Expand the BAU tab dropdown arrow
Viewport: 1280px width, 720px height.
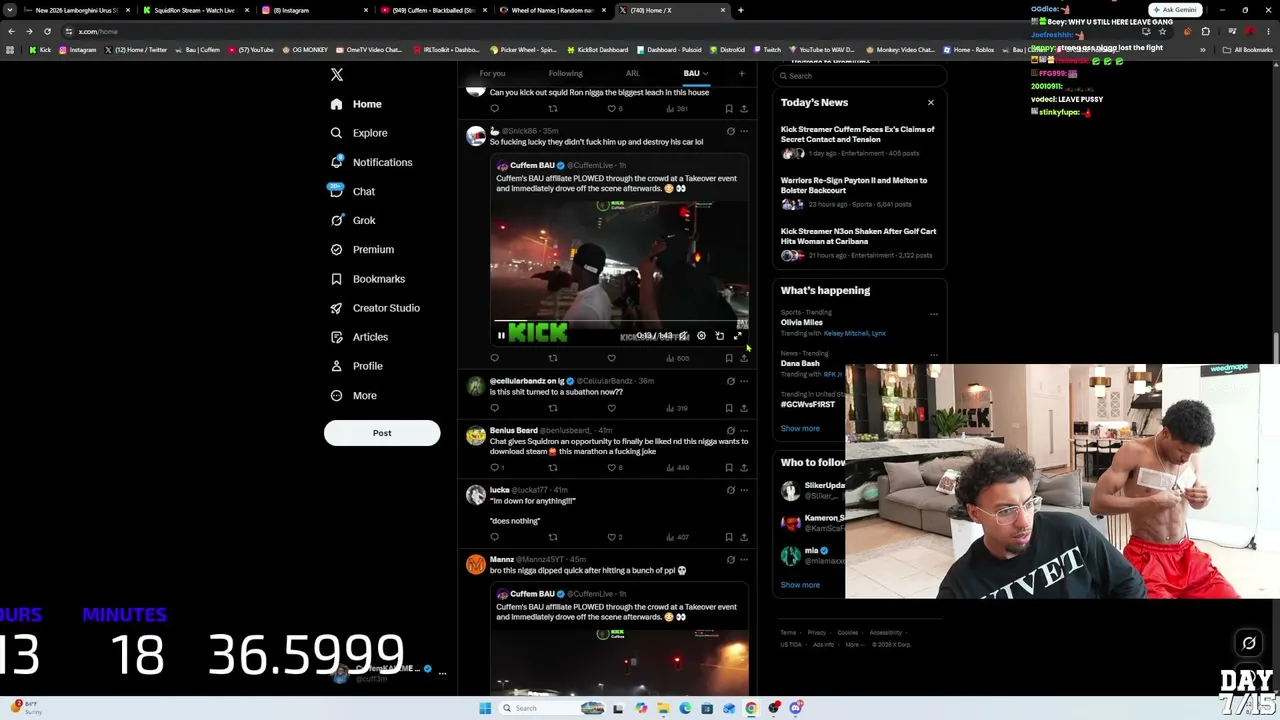[x=705, y=73]
